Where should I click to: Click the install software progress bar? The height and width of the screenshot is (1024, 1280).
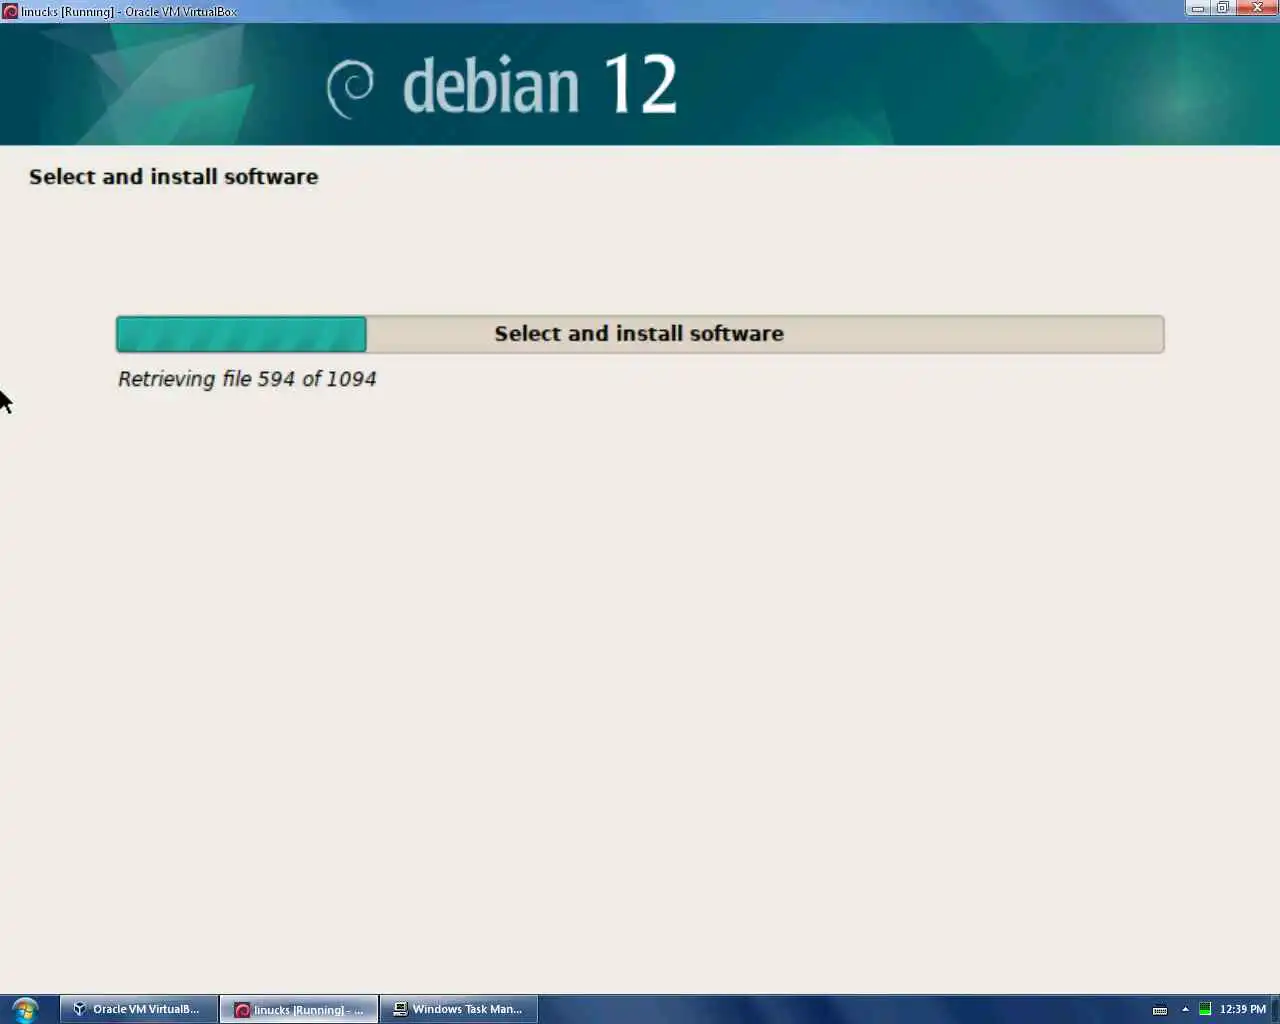point(640,334)
